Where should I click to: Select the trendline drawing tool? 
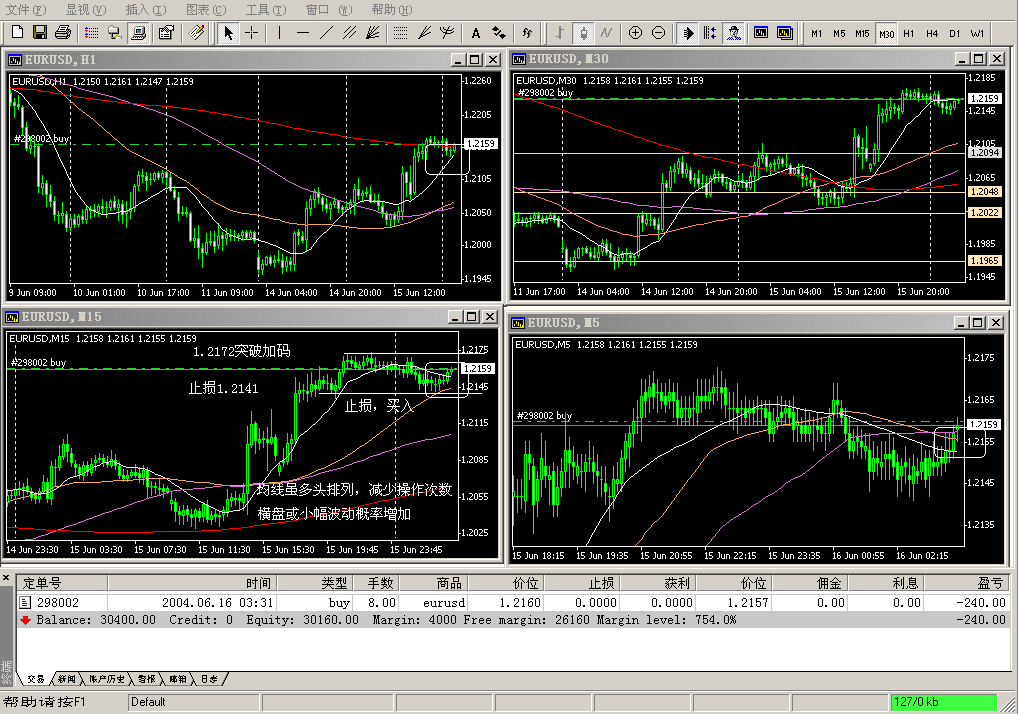(327, 33)
